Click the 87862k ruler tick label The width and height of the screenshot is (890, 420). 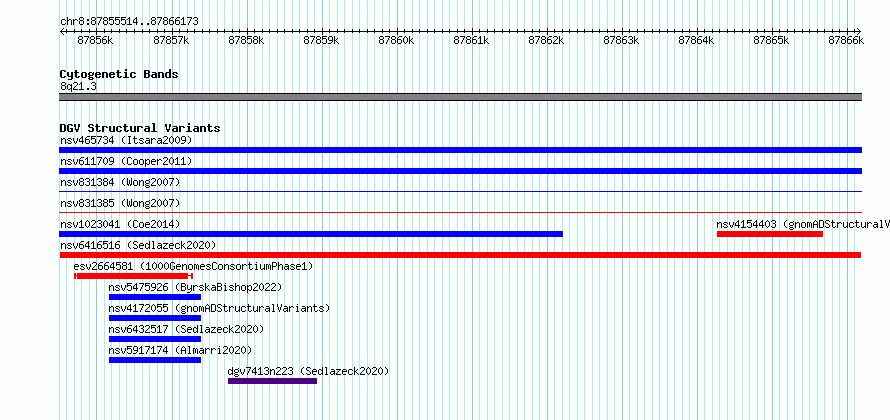547,40
